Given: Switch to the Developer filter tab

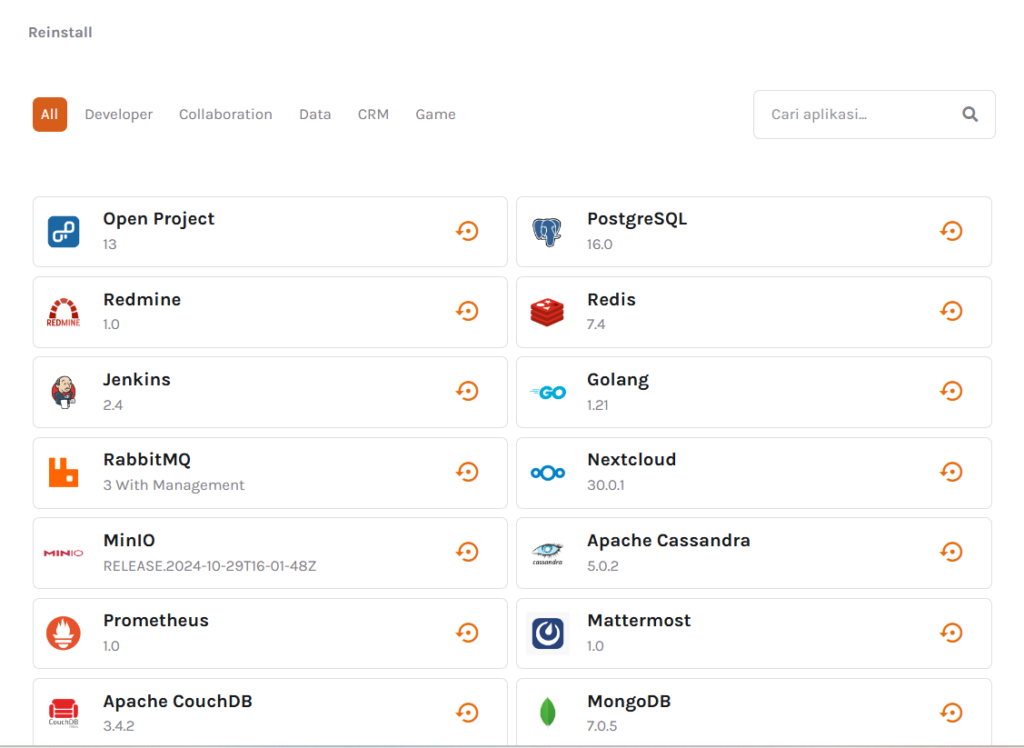Looking at the screenshot, I should coord(118,114).
